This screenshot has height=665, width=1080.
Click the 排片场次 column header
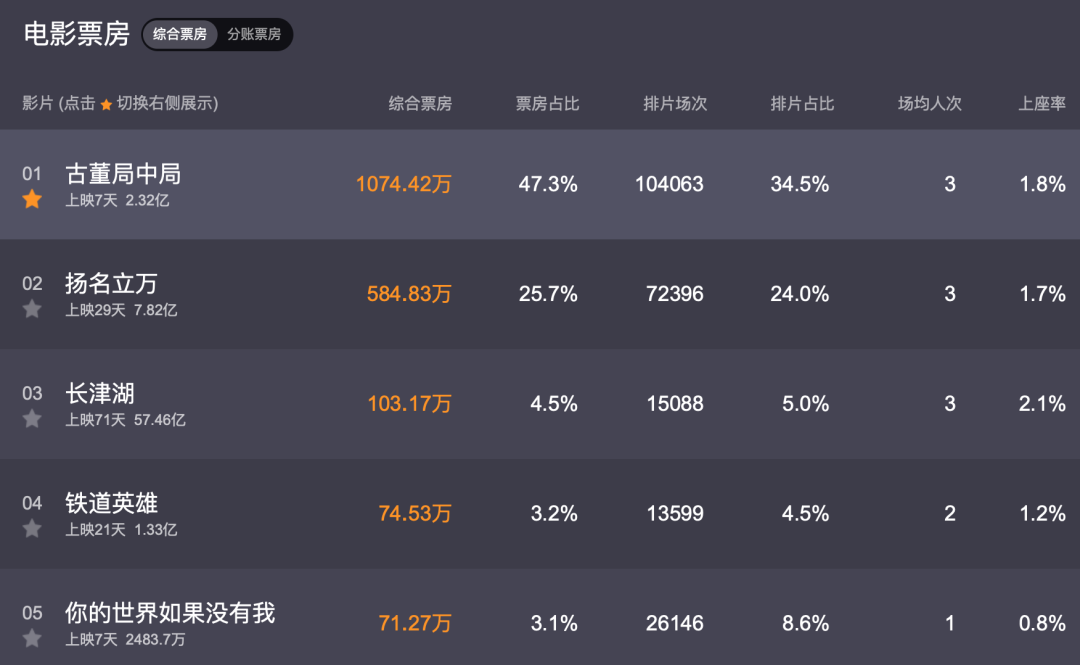(675, 104)
